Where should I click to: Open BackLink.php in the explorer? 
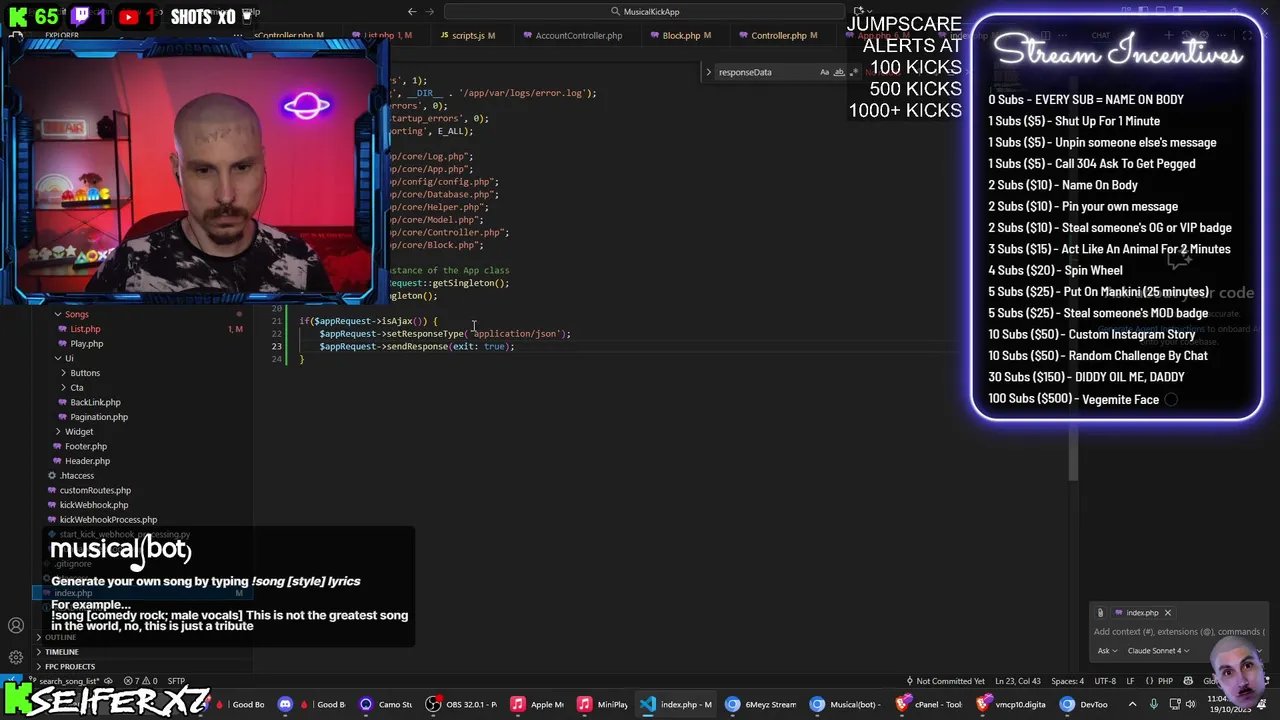pyautogui.click(x=95, y=402)
